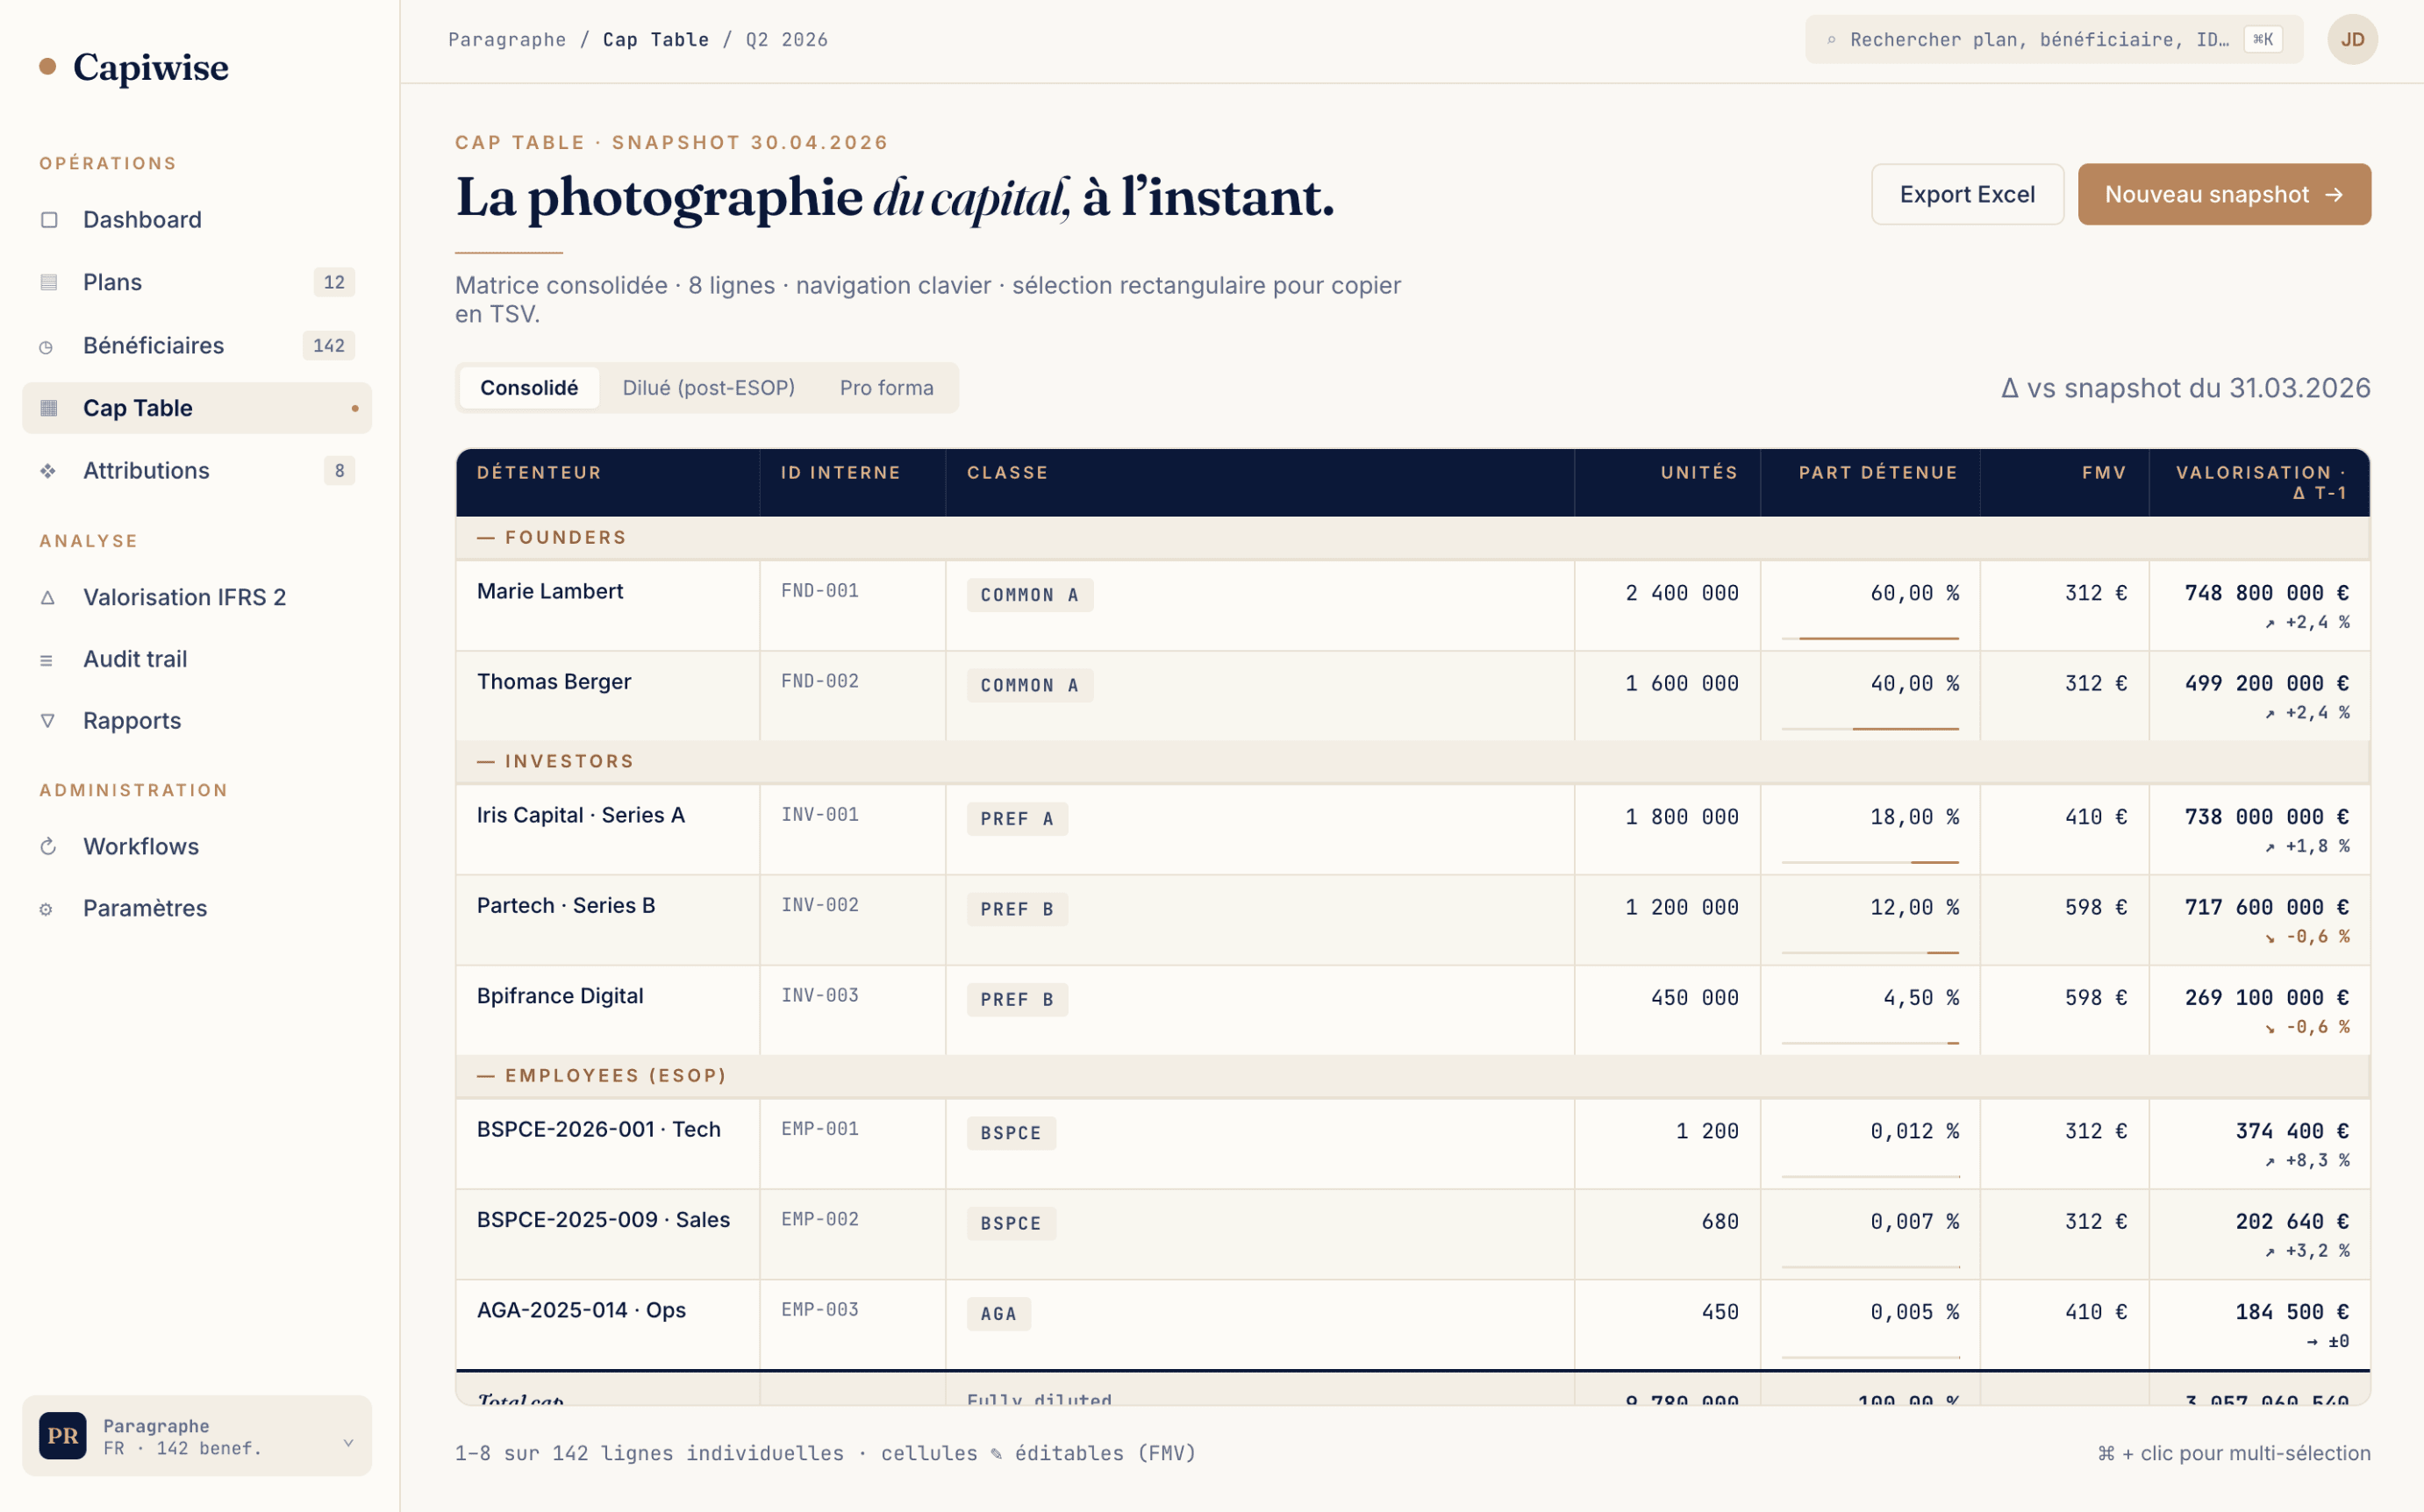This screenshot has width=2424, height=1512.
Task: Click the Valorisation IFRS 2 triangle icon
Action: [x=47, y=597]
